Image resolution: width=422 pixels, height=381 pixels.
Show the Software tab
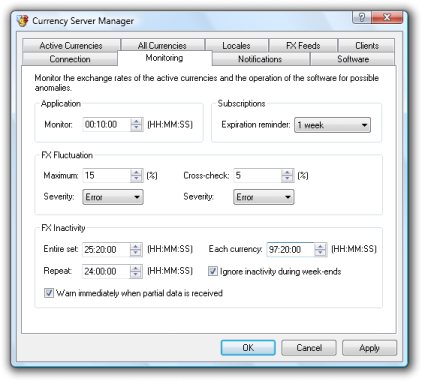(353, 59)
